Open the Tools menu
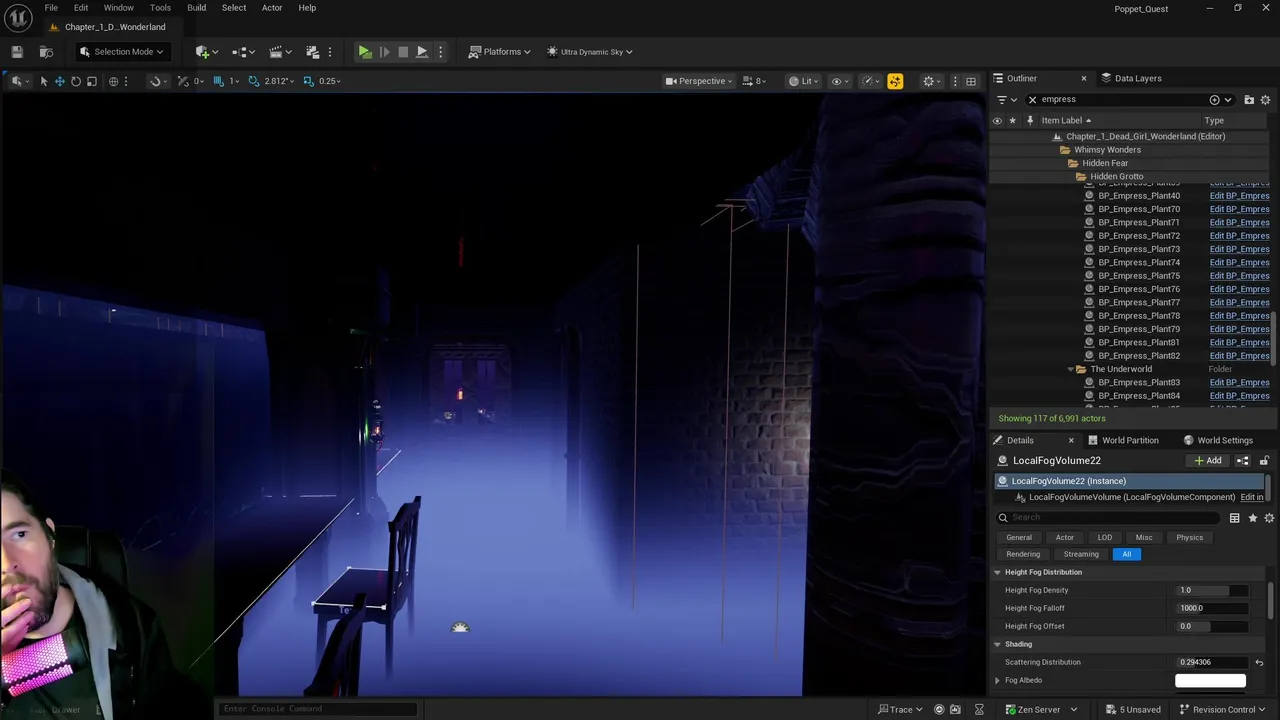Image resolution: width=1280 pixels, height=720 pixels. coord(160,8)
